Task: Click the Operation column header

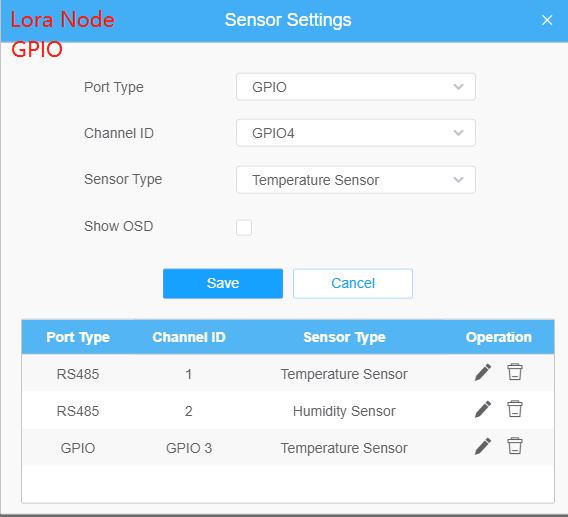Action: coord(499,337)
